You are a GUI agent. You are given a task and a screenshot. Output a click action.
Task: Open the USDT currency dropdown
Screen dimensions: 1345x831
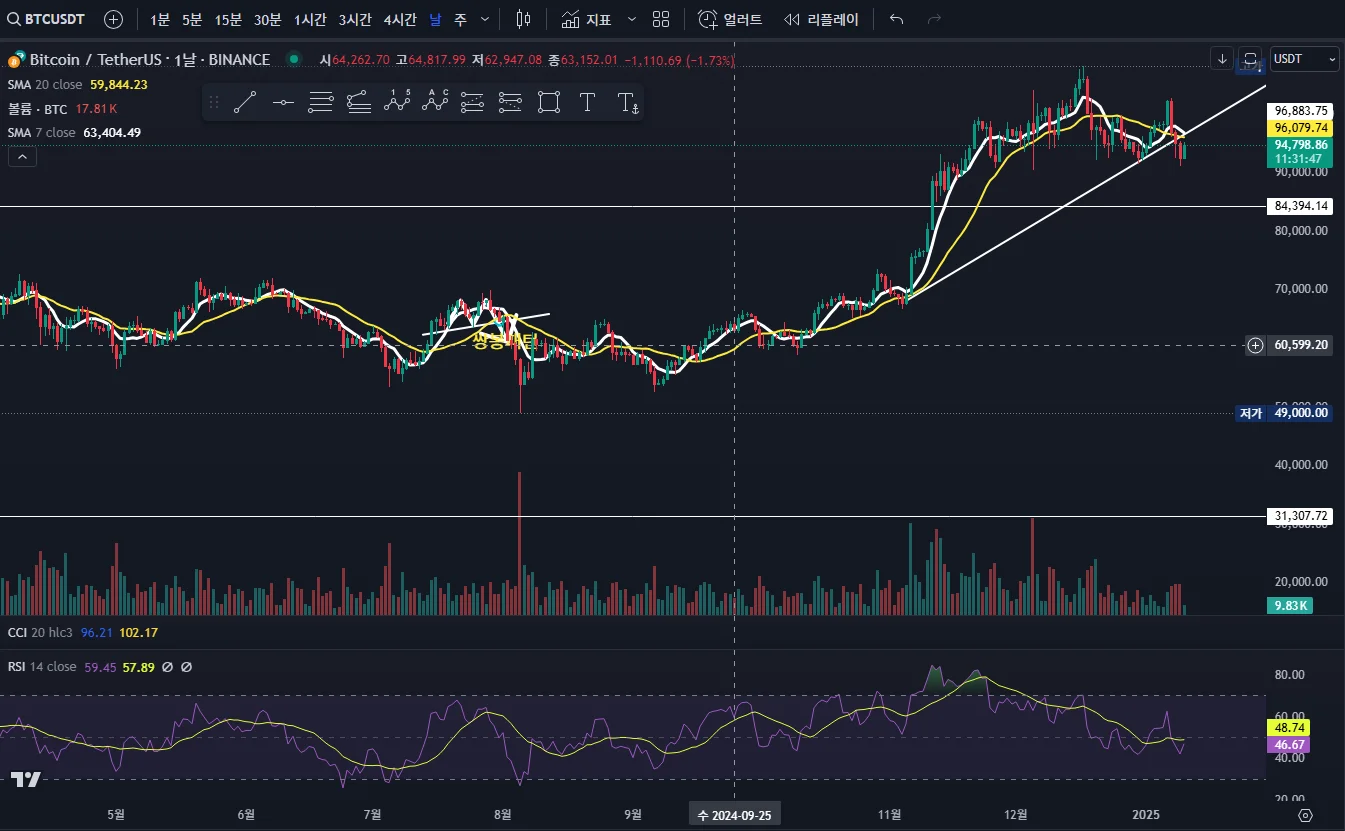1304,59
